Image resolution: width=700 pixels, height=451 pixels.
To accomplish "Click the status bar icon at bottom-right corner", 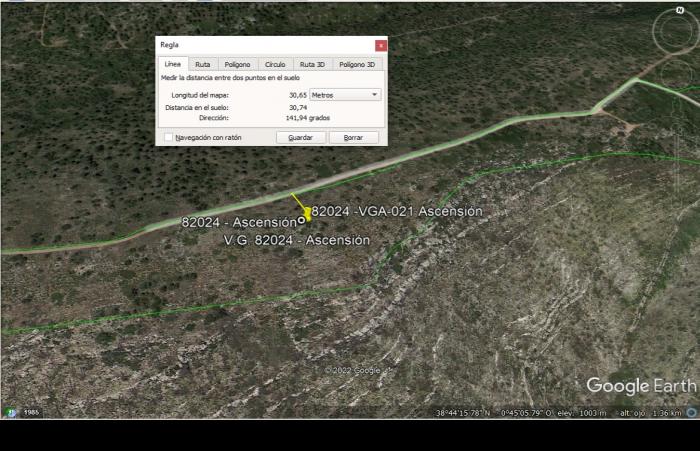I will (692, 413).
